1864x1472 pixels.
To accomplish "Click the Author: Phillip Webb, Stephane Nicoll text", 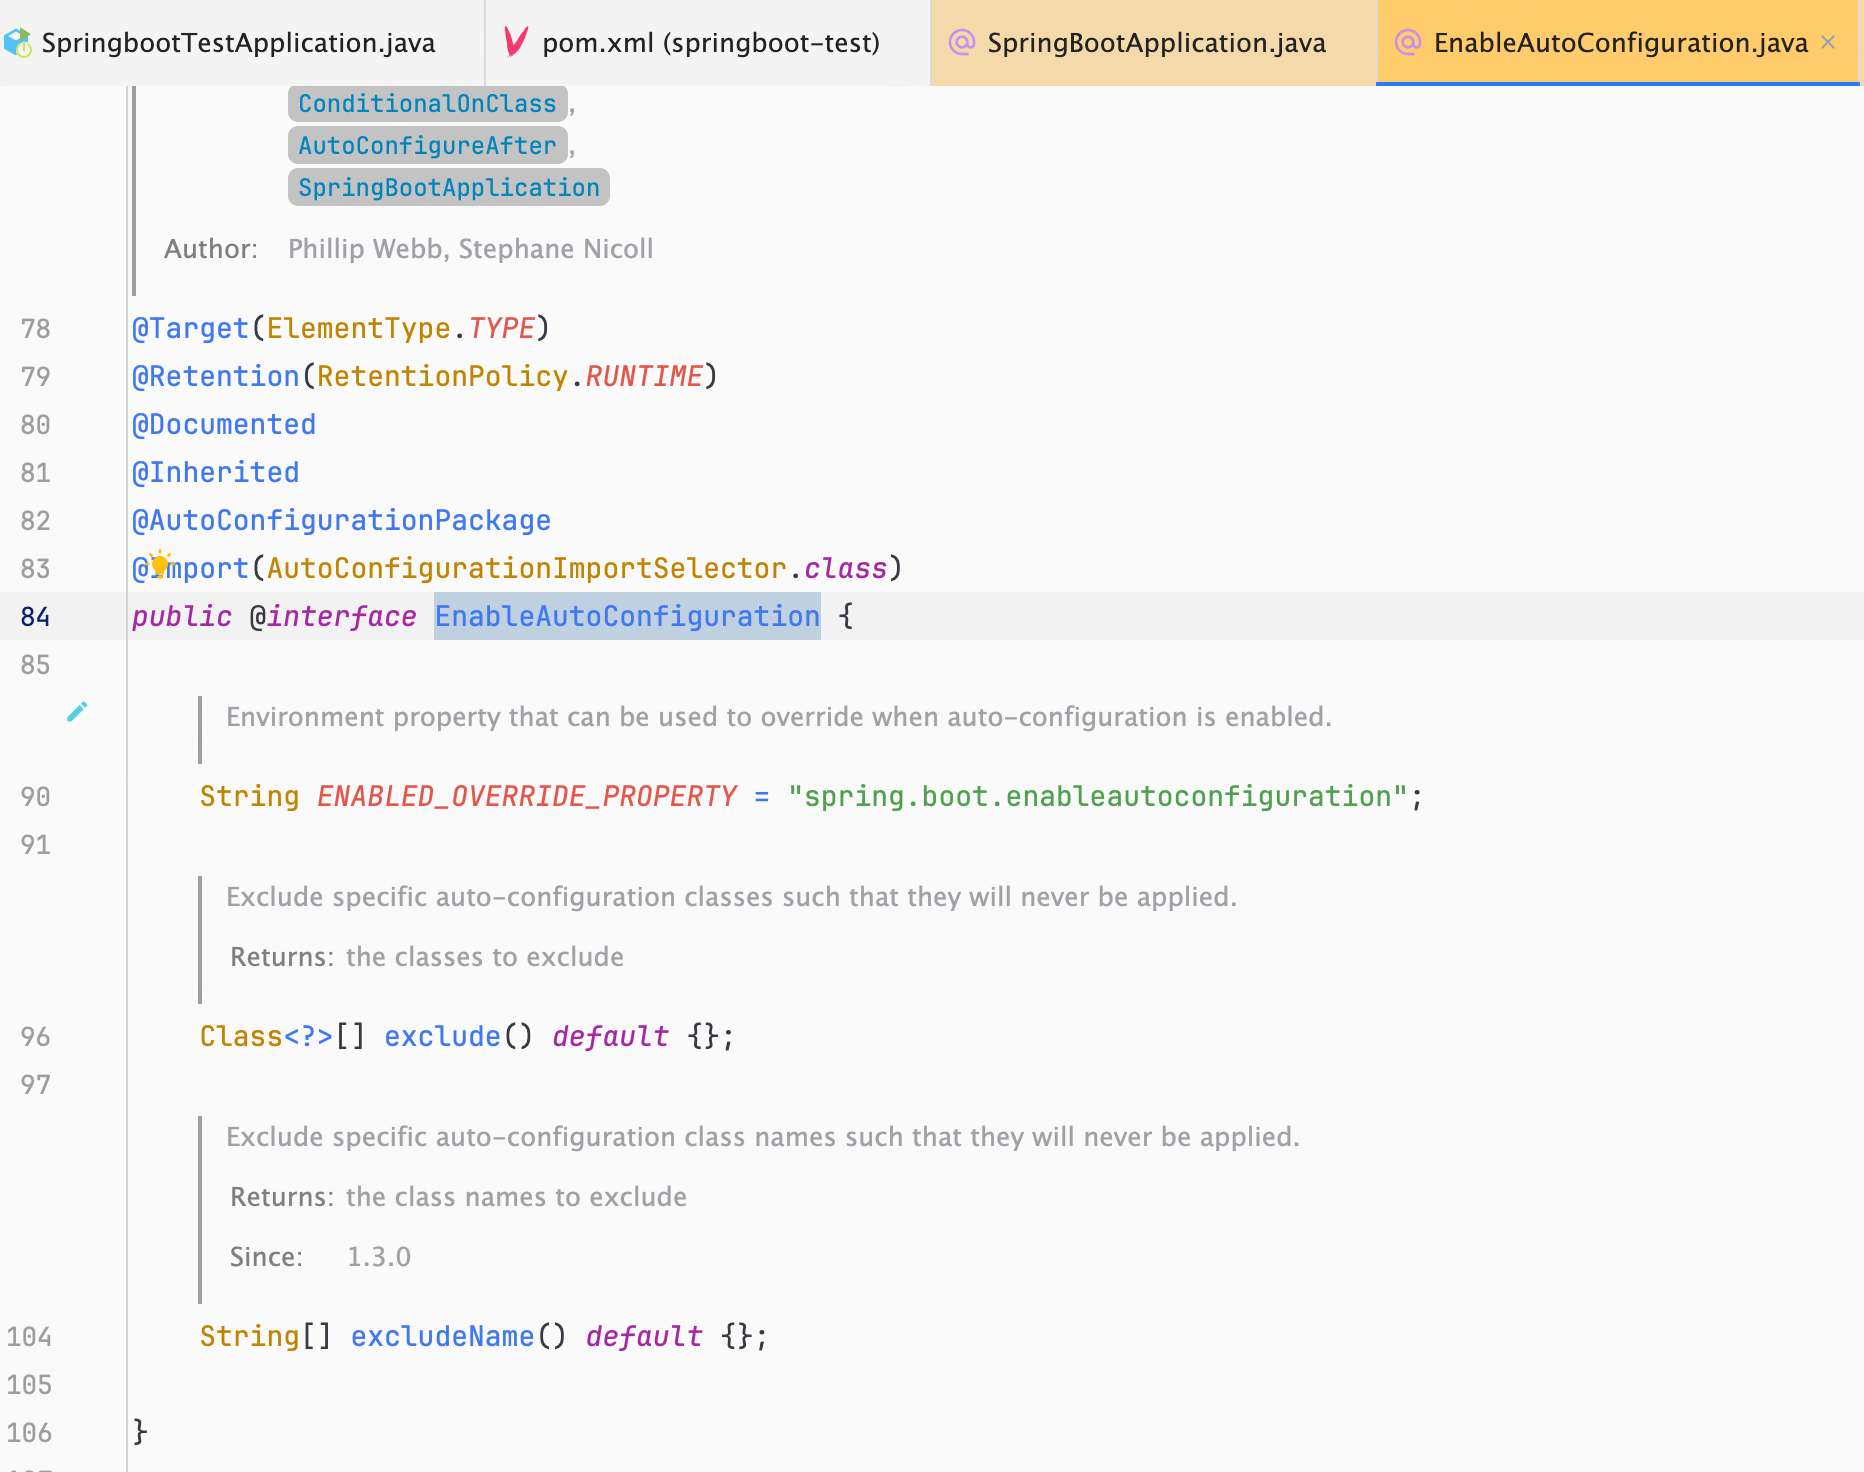I will 409,249.
